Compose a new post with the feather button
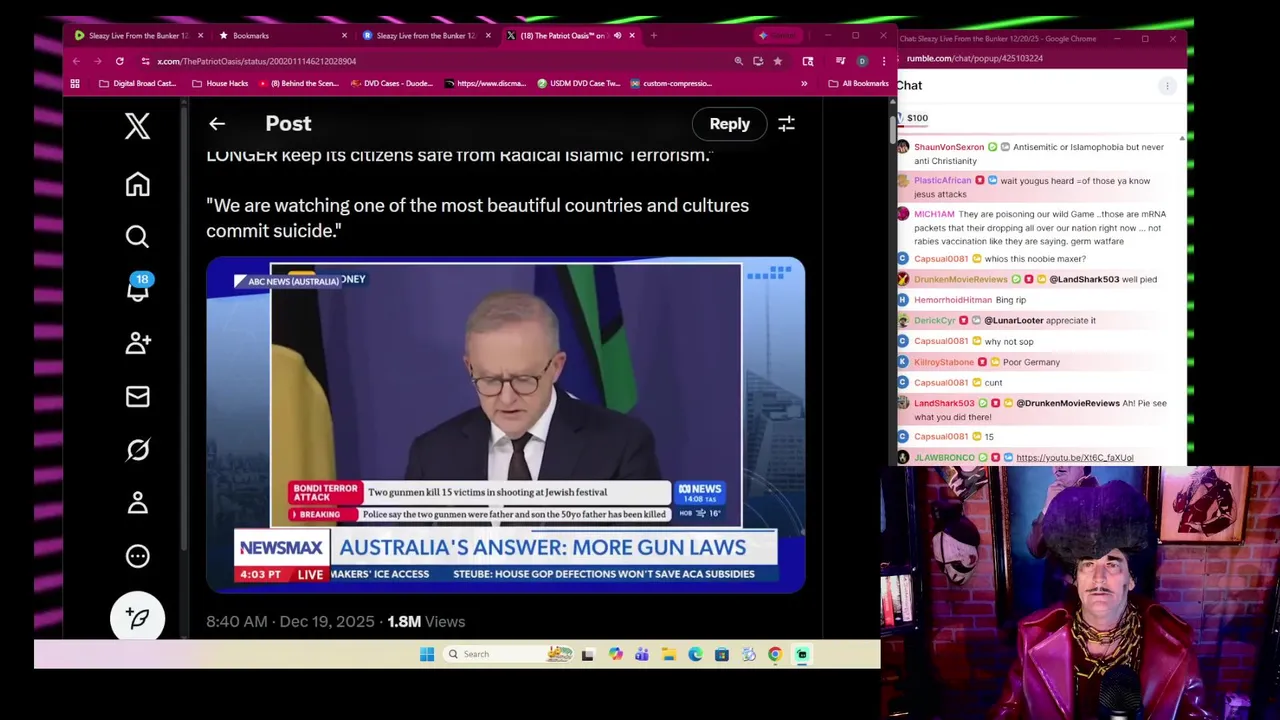The image size is (1280, 720). [137, 618]
